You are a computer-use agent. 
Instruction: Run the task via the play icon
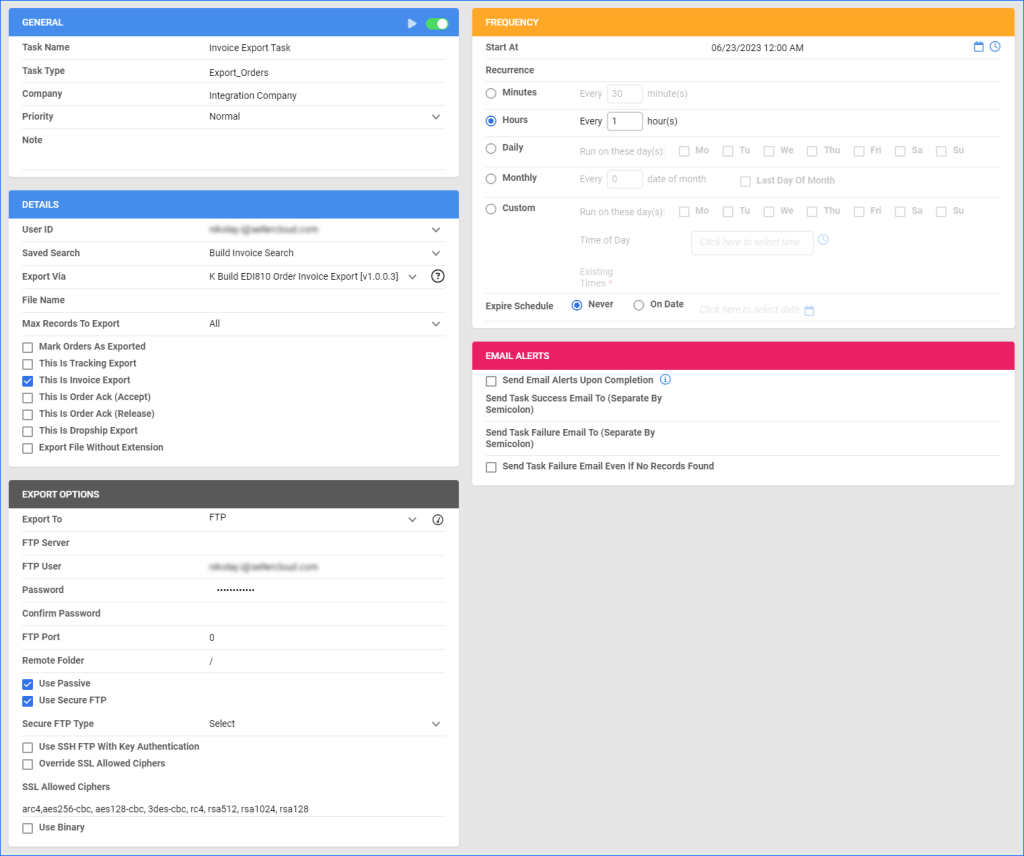point(411,22)
